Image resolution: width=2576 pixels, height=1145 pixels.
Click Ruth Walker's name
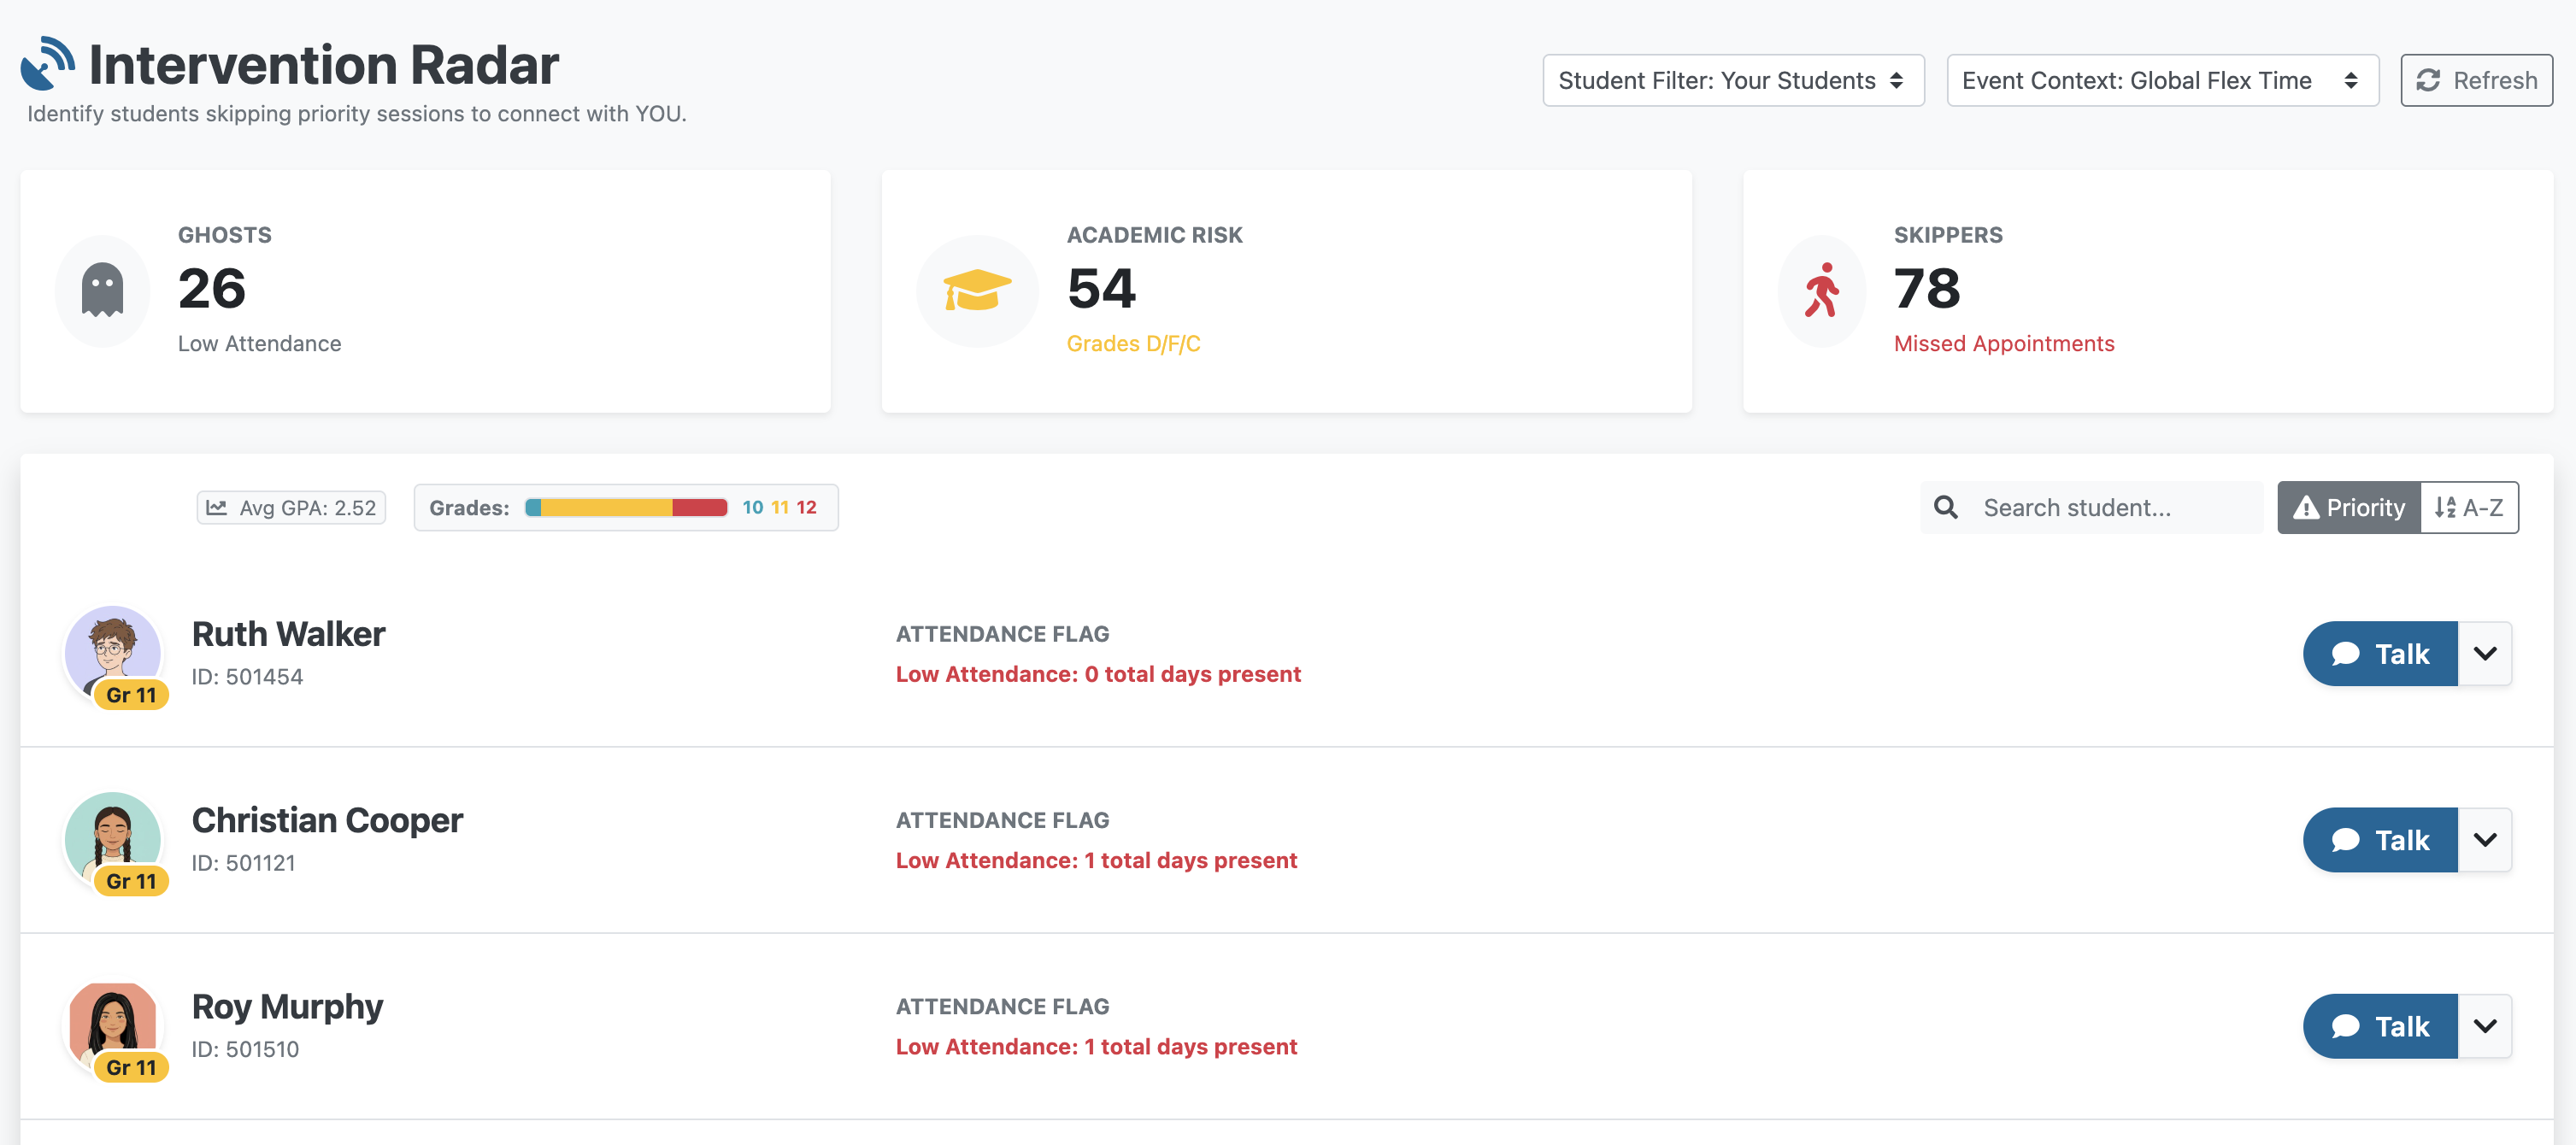point(288,634)
